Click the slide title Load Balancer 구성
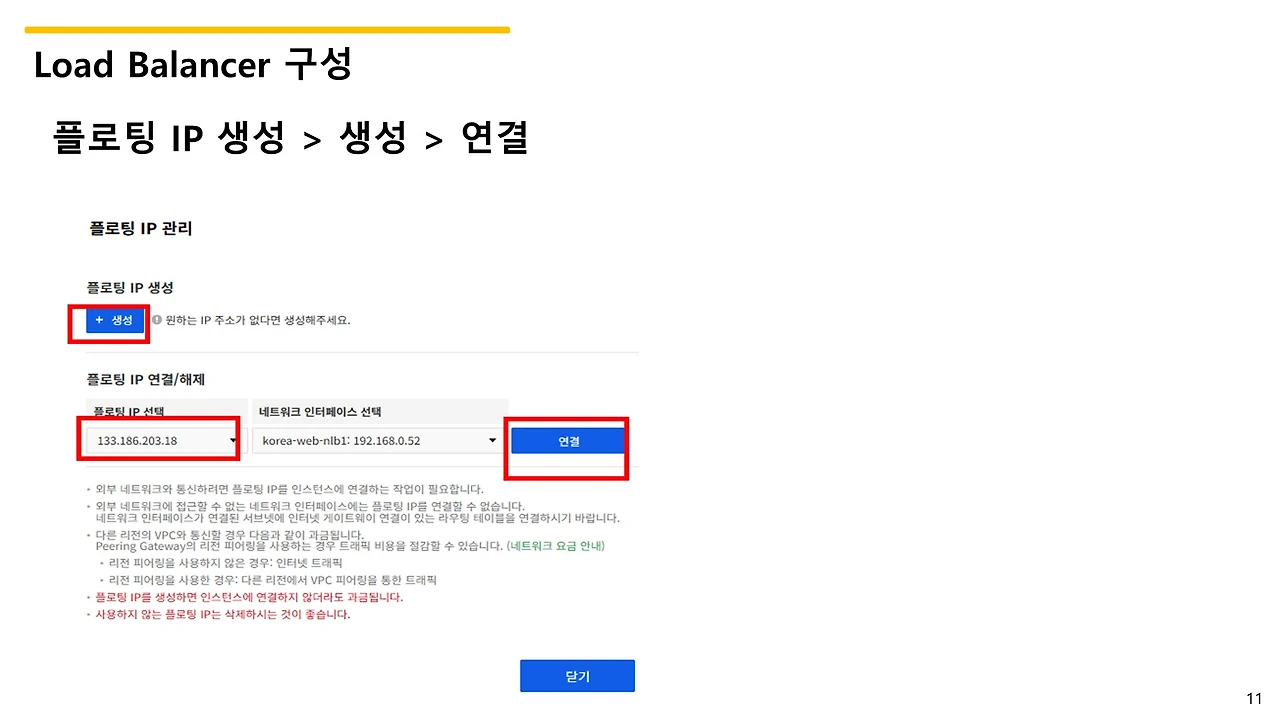This screenshot has height=720, width=1280. click(x=192, y=64)
